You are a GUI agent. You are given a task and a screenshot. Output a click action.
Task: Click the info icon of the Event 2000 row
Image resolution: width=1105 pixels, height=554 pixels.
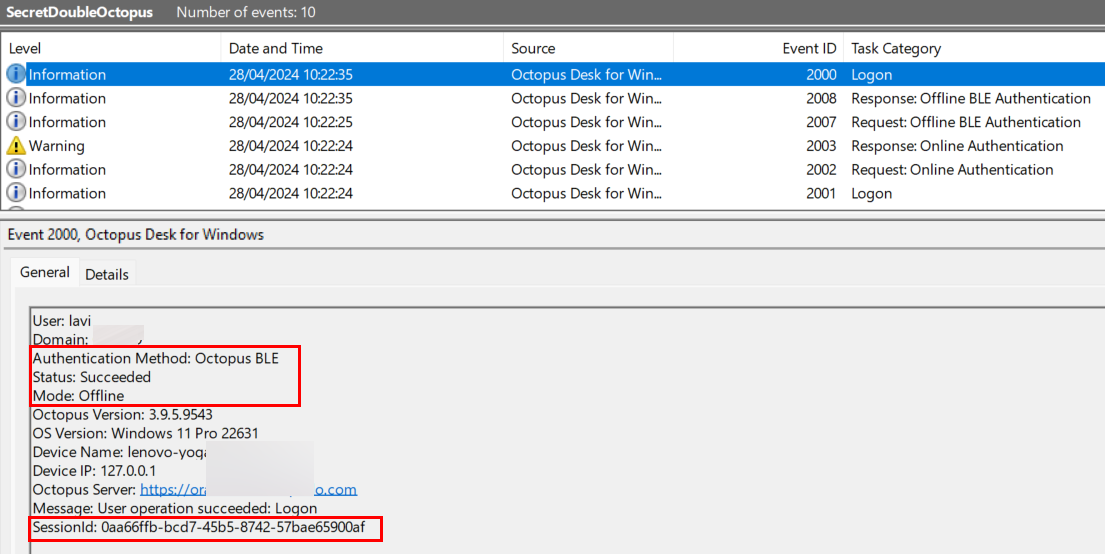[16, 74]
